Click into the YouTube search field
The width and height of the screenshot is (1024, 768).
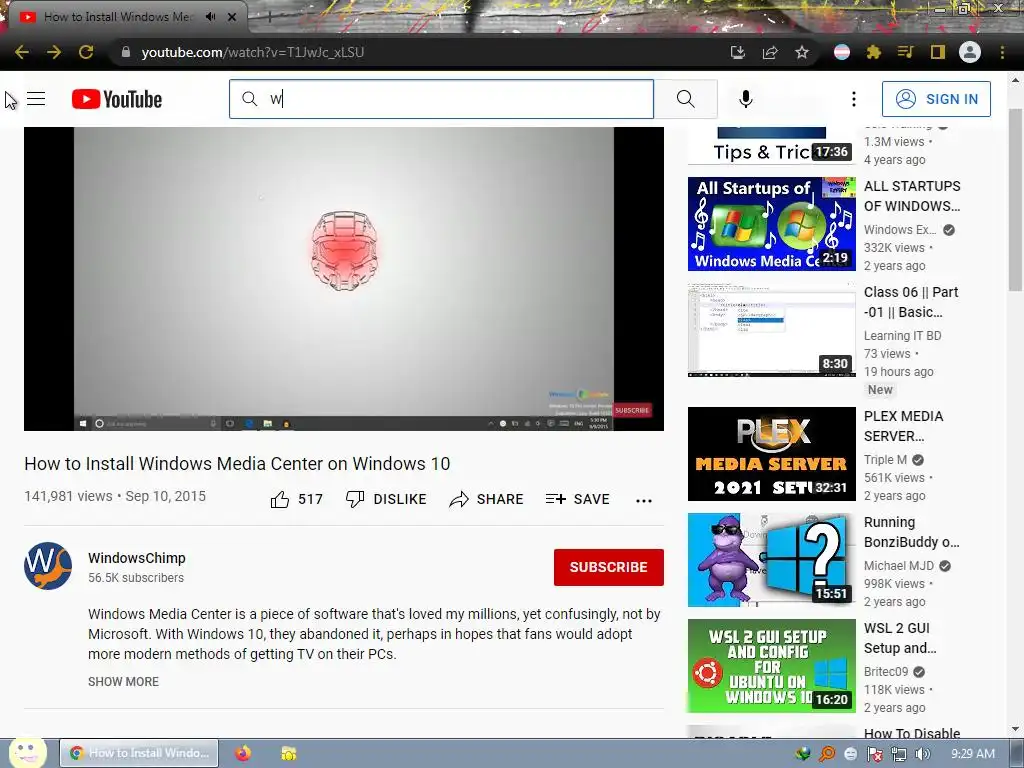click(441, 99)
